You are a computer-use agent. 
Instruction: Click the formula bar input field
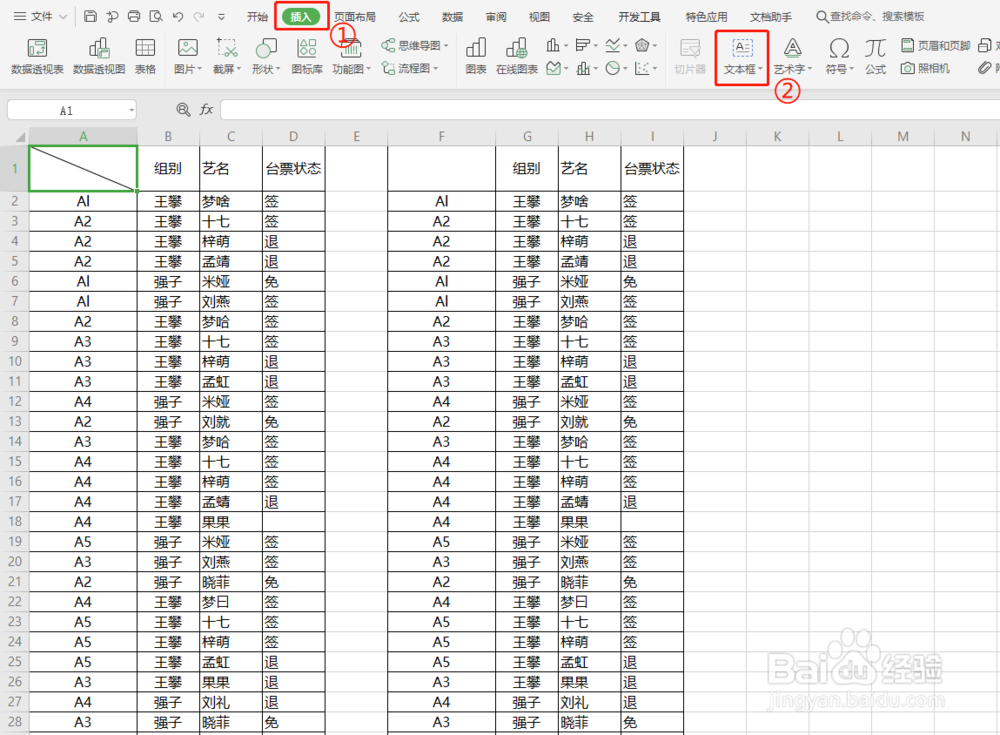pos(610,110)
